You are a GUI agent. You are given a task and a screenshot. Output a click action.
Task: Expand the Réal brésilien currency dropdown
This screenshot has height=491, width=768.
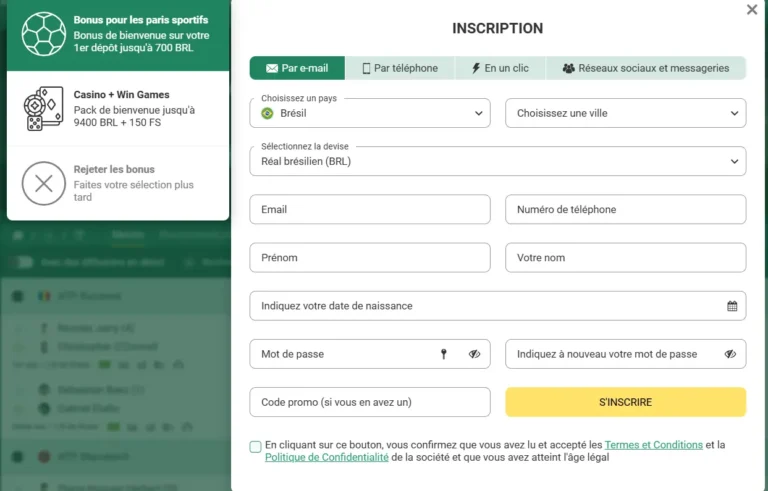pyautogui.click(x=498, y=161)
